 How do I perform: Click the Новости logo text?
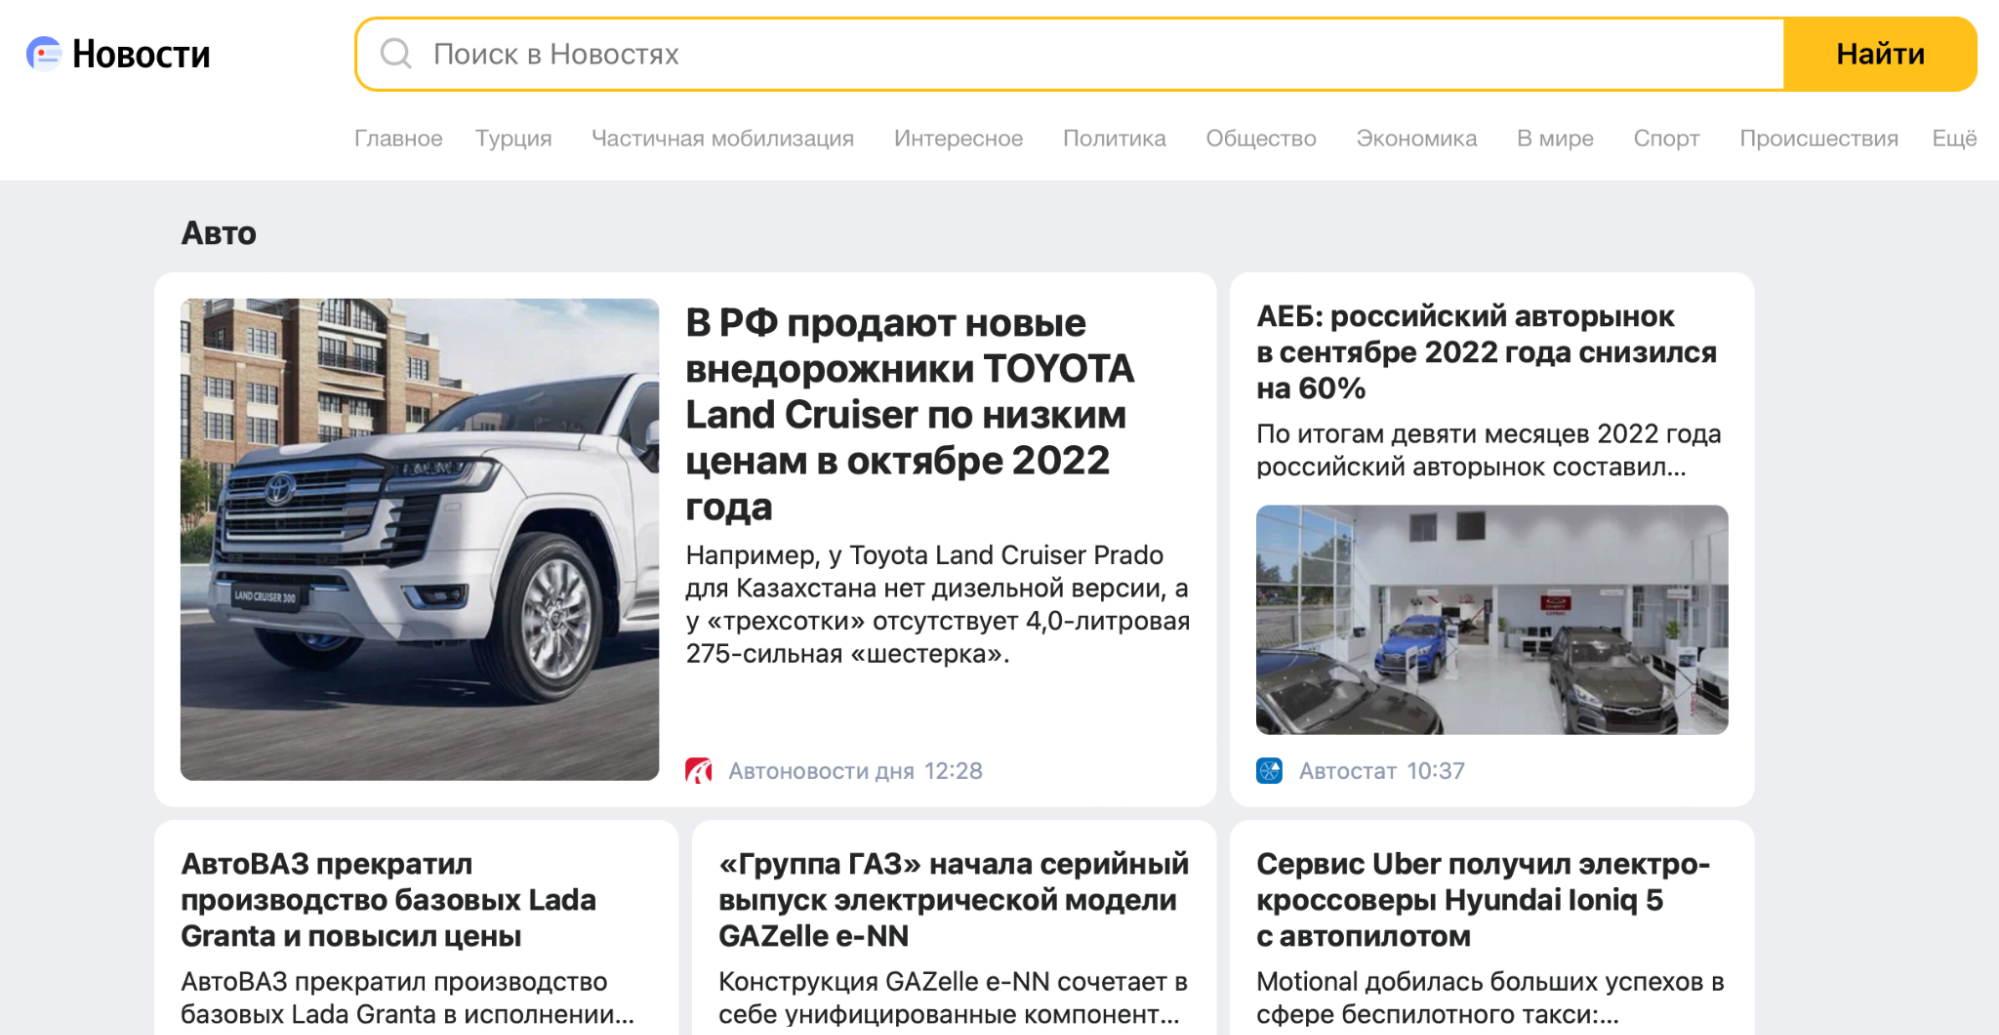pos(141,54)
